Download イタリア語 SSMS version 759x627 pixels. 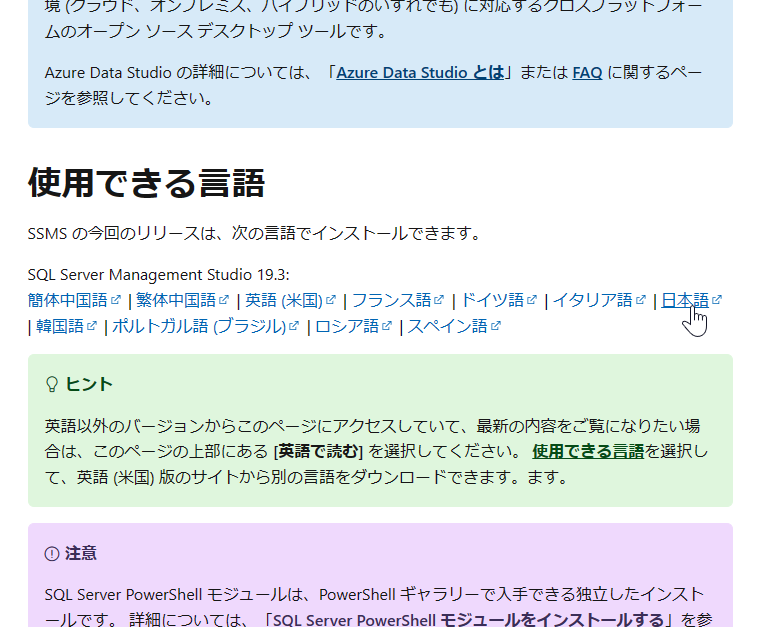(x=592, y=300)
